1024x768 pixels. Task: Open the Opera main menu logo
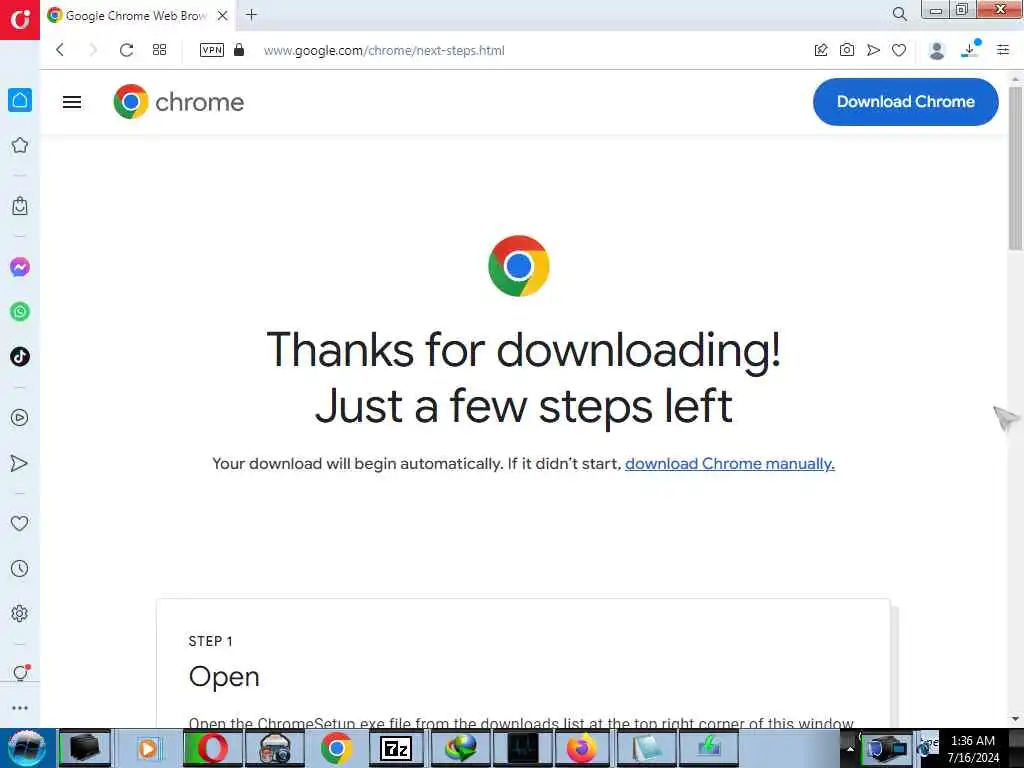(x=20, y=20)
